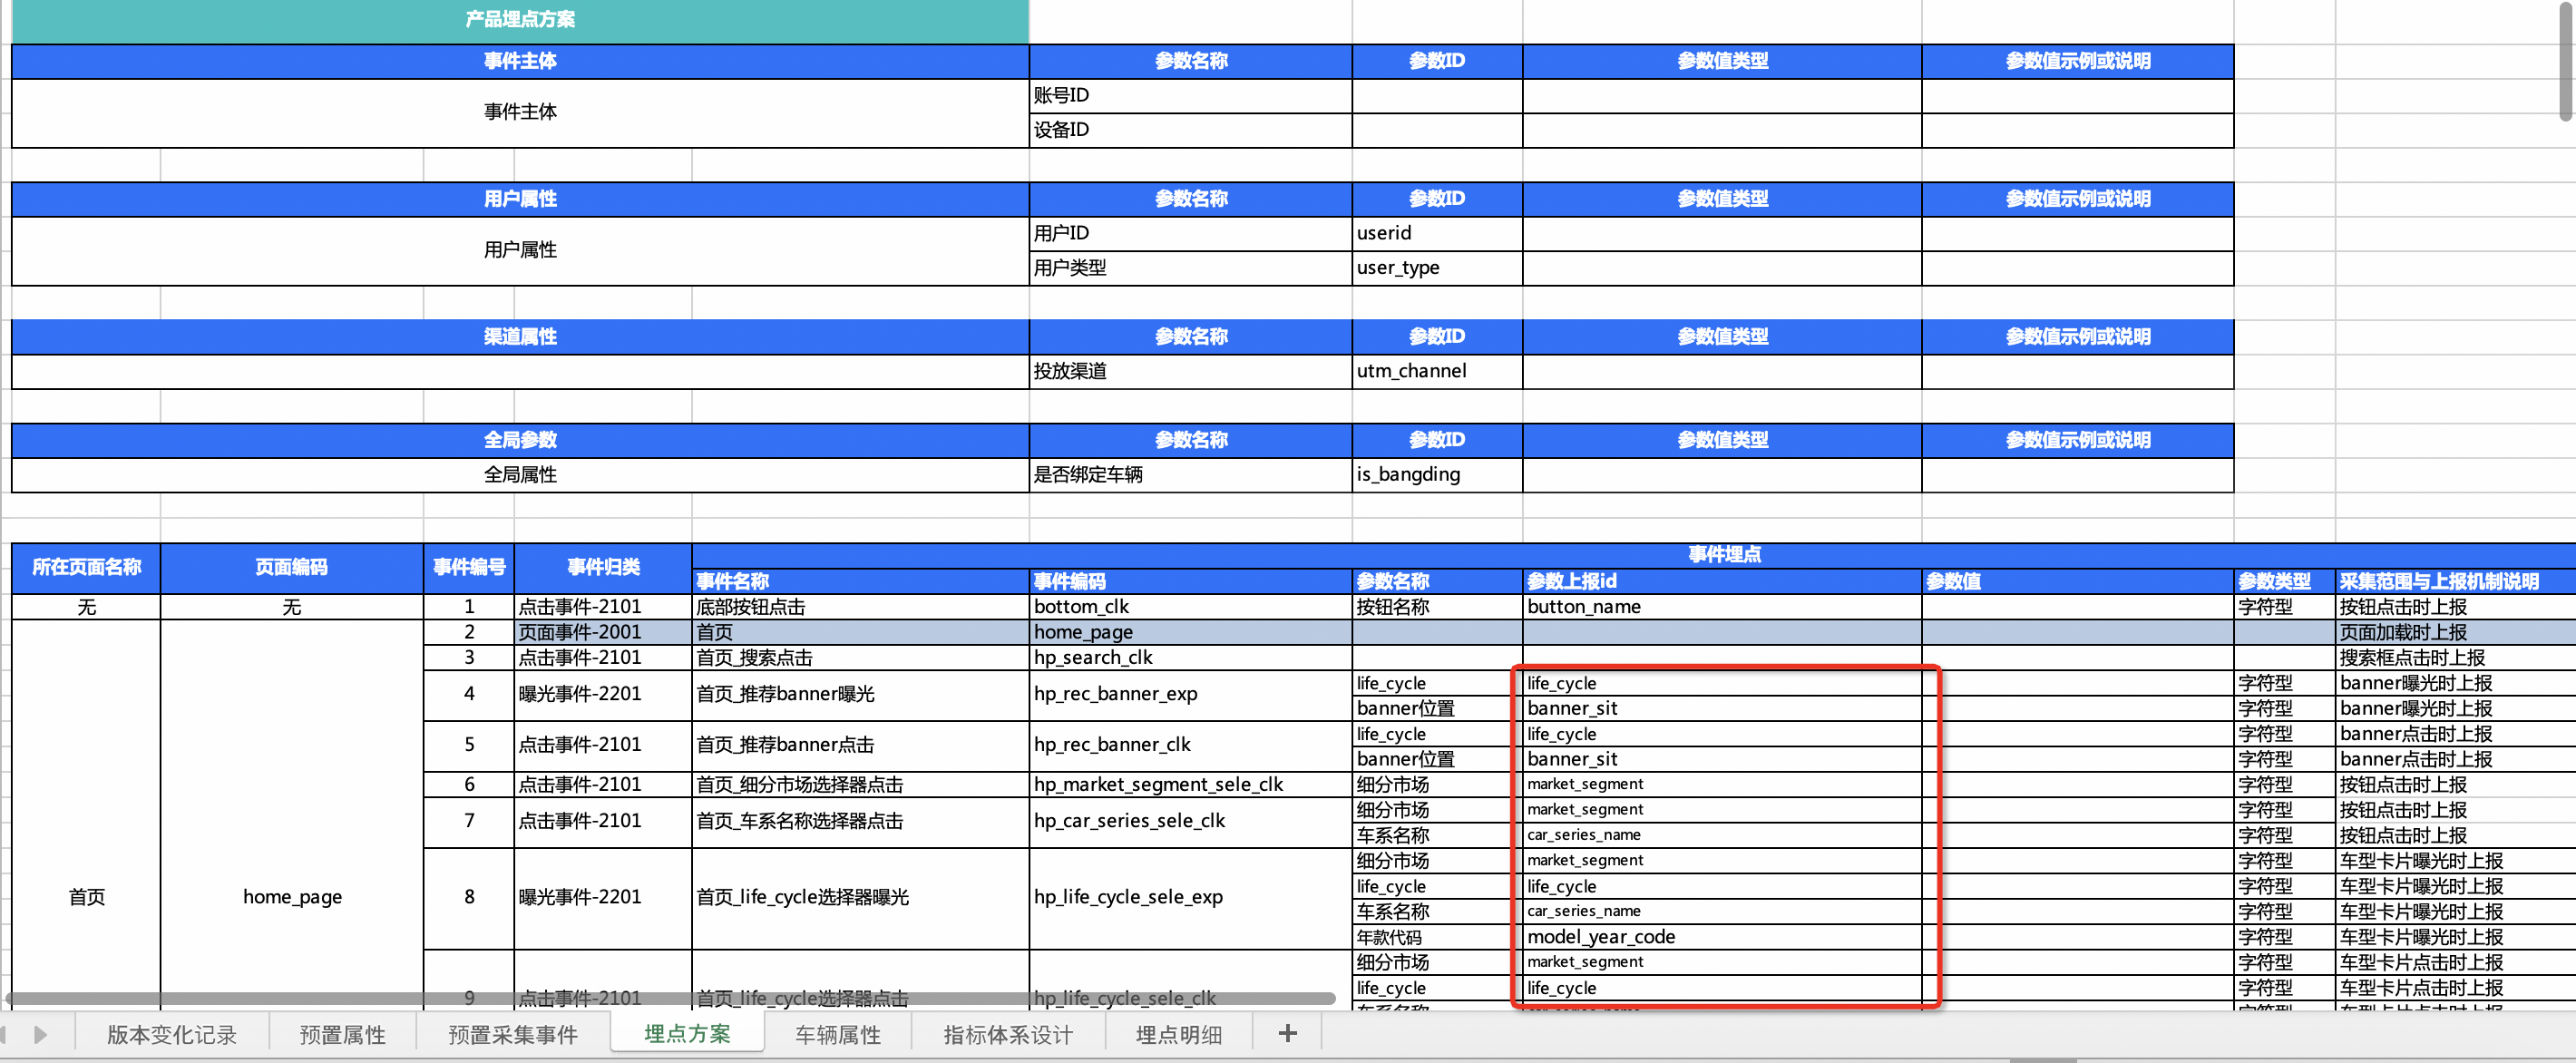Click the user_type cell
This screenshot has width=2576, height=1063.
click(1437, 268)
